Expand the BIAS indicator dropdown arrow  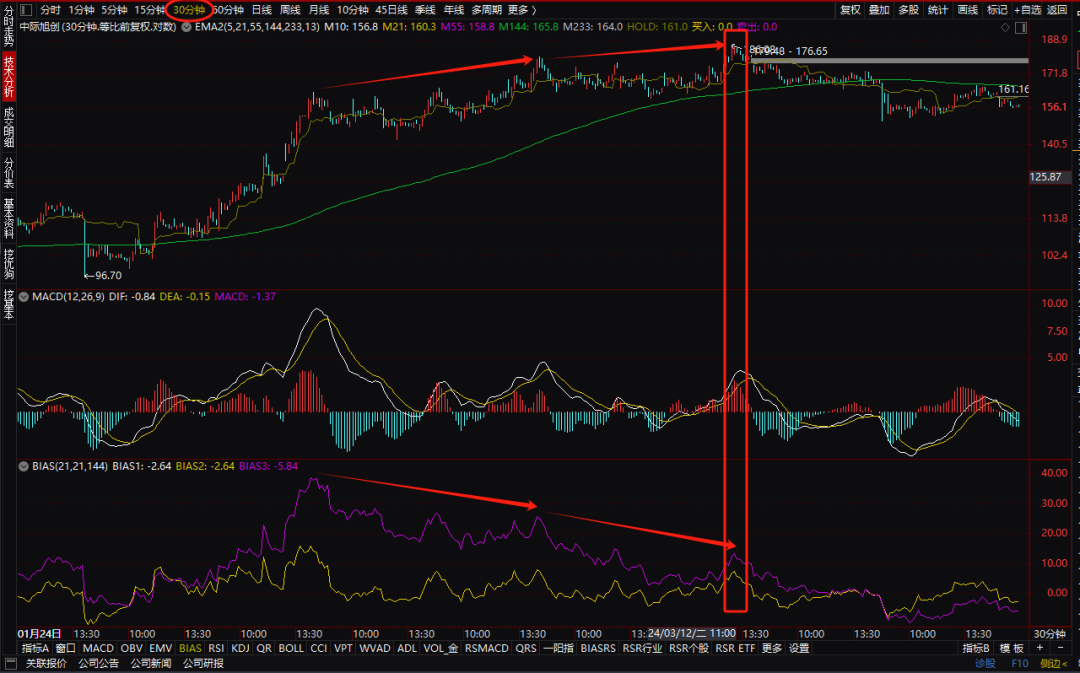tap(23, 466)
